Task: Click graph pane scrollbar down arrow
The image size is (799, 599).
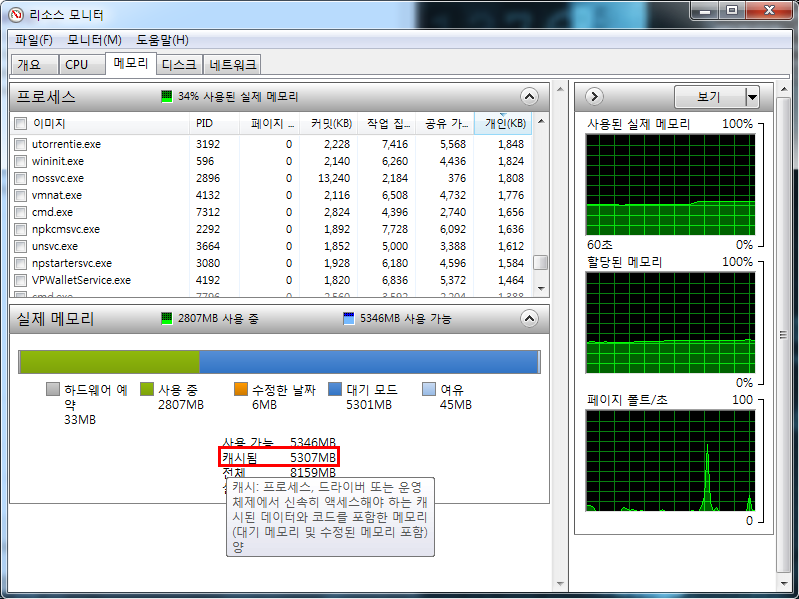Action: tap(784, 584)
